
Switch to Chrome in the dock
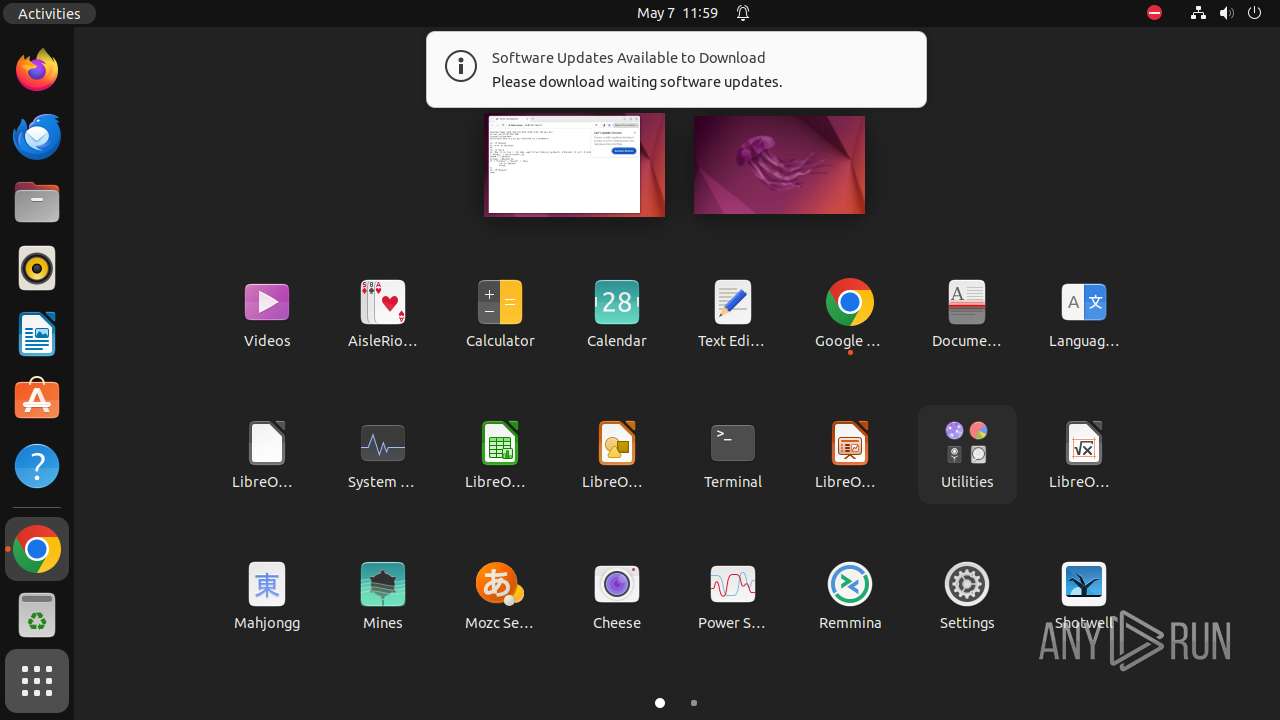(x=37, y=549)
